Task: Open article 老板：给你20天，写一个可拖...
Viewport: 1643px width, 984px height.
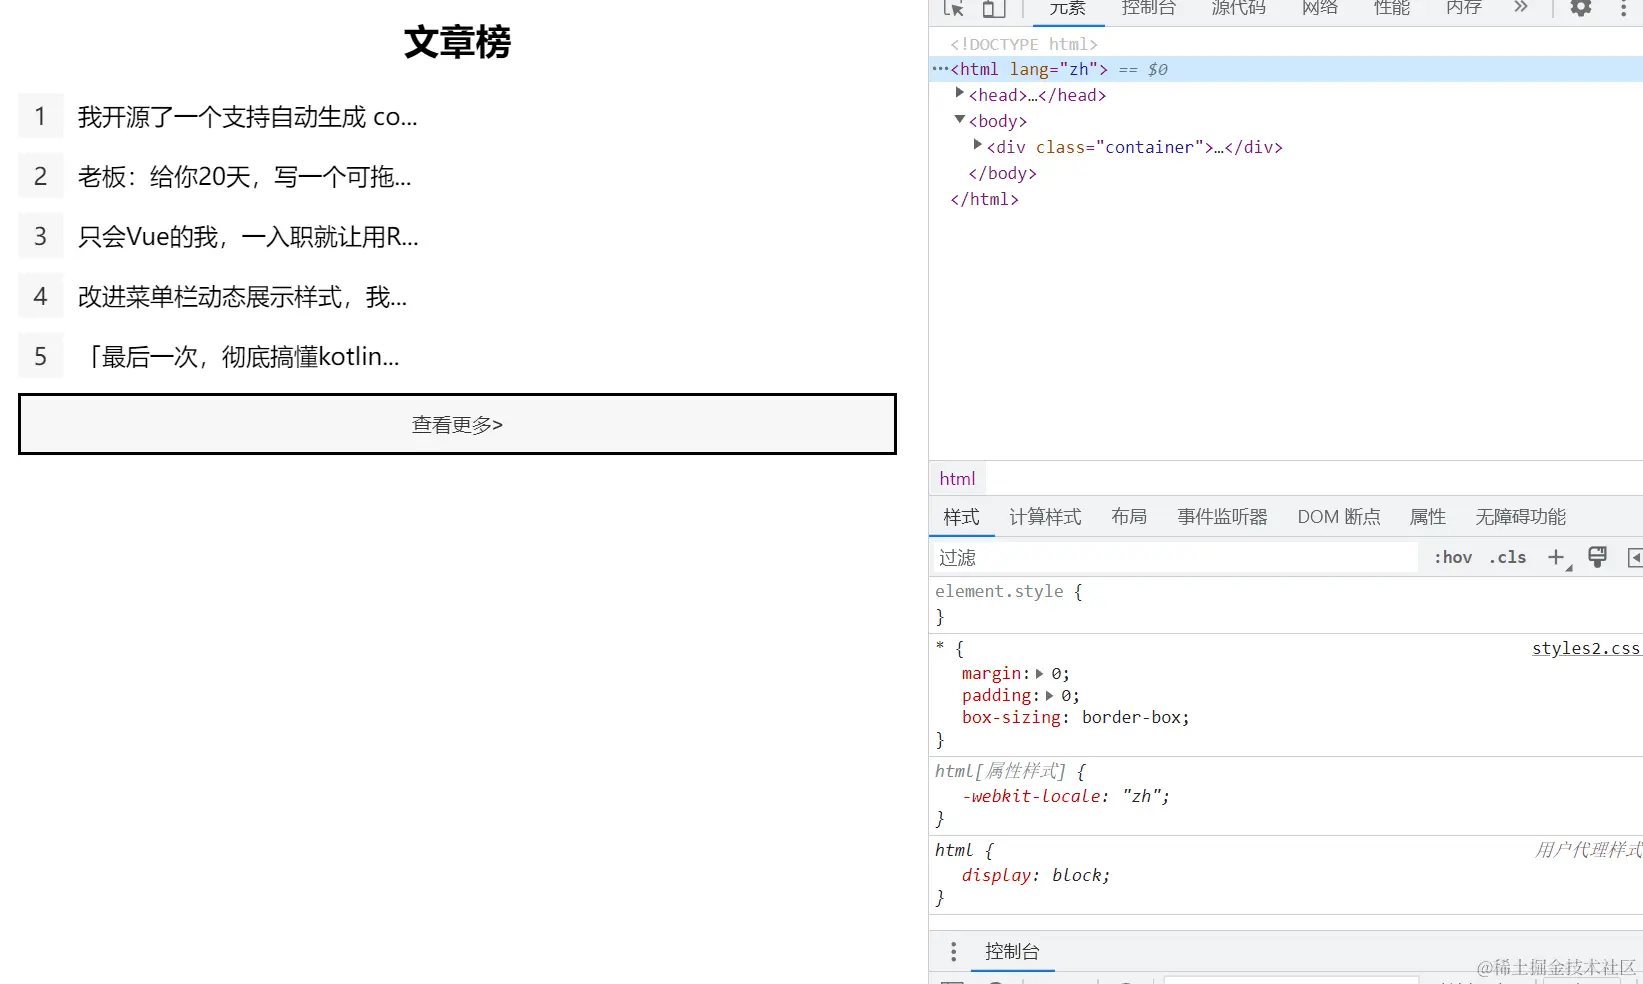Action: tap(245, 177)
